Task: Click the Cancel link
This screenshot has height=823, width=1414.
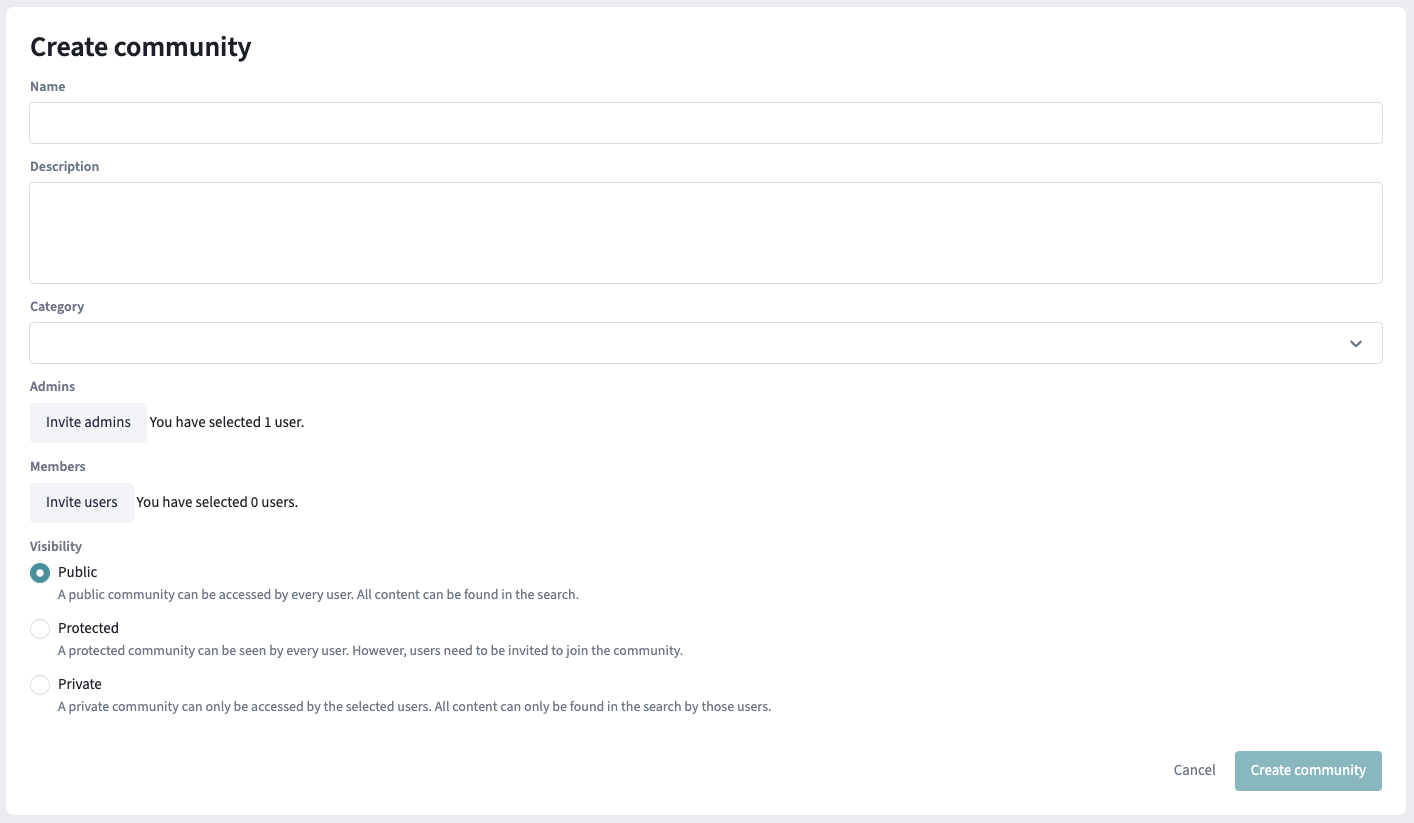Action: pos(1194,770)
